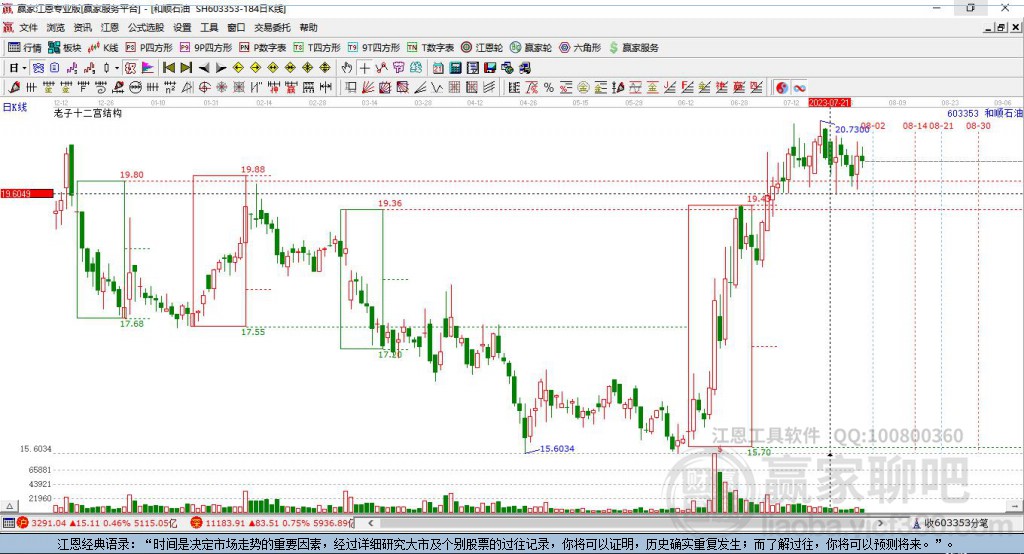Click the floppy disk save icon
This screenshot has height=554, width=1024.
coord(490,68)
